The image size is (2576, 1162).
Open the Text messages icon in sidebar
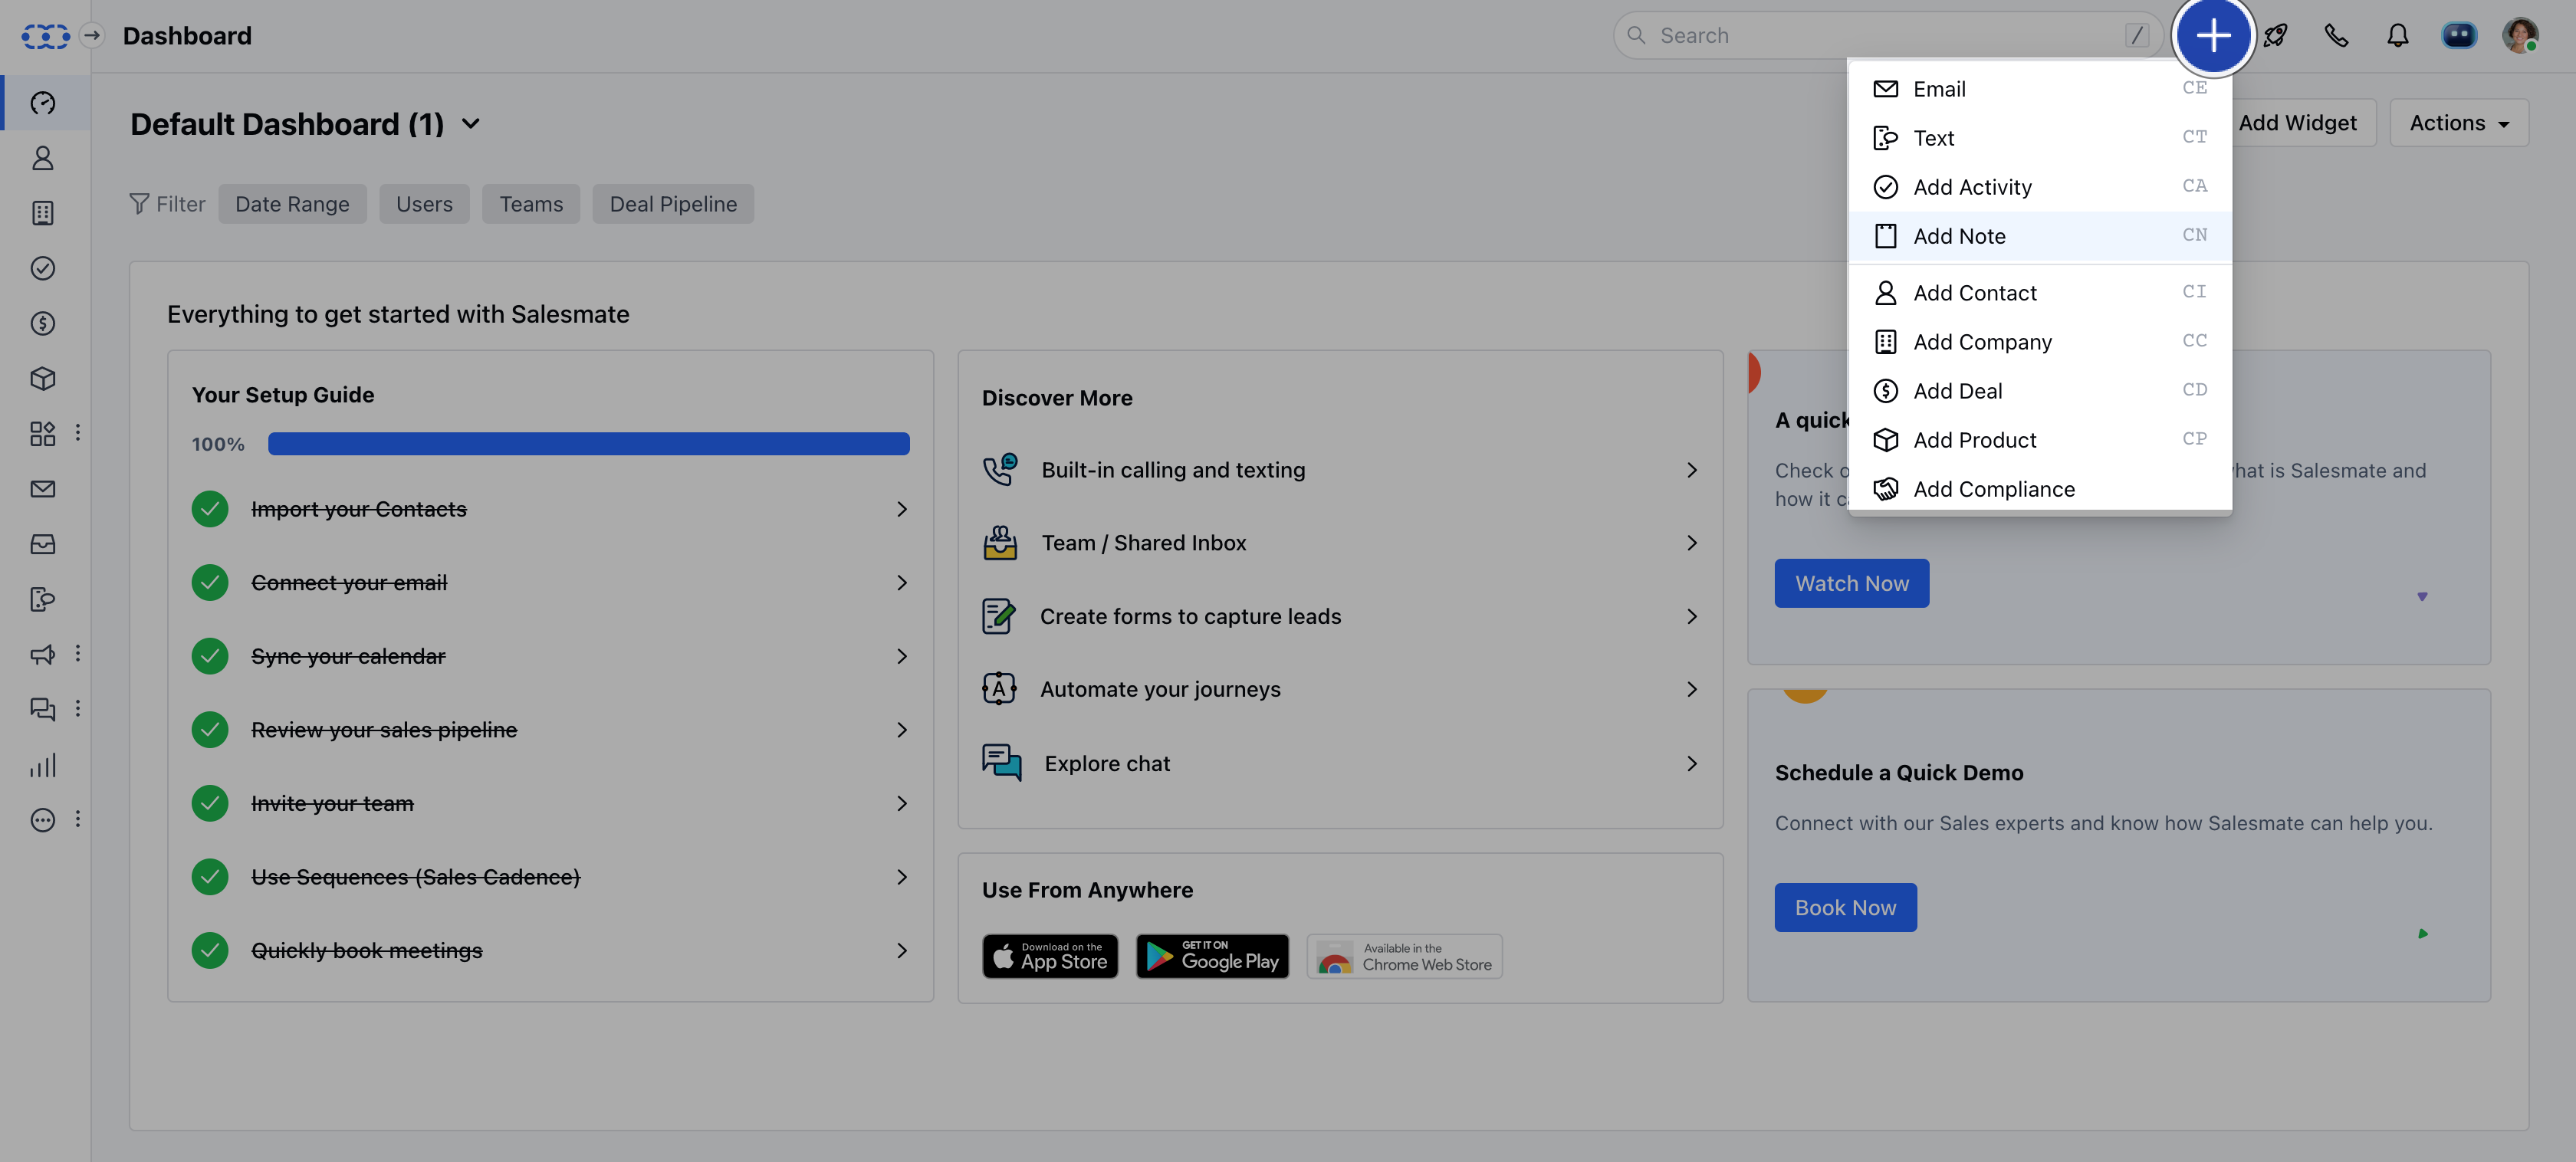point(43,599)
